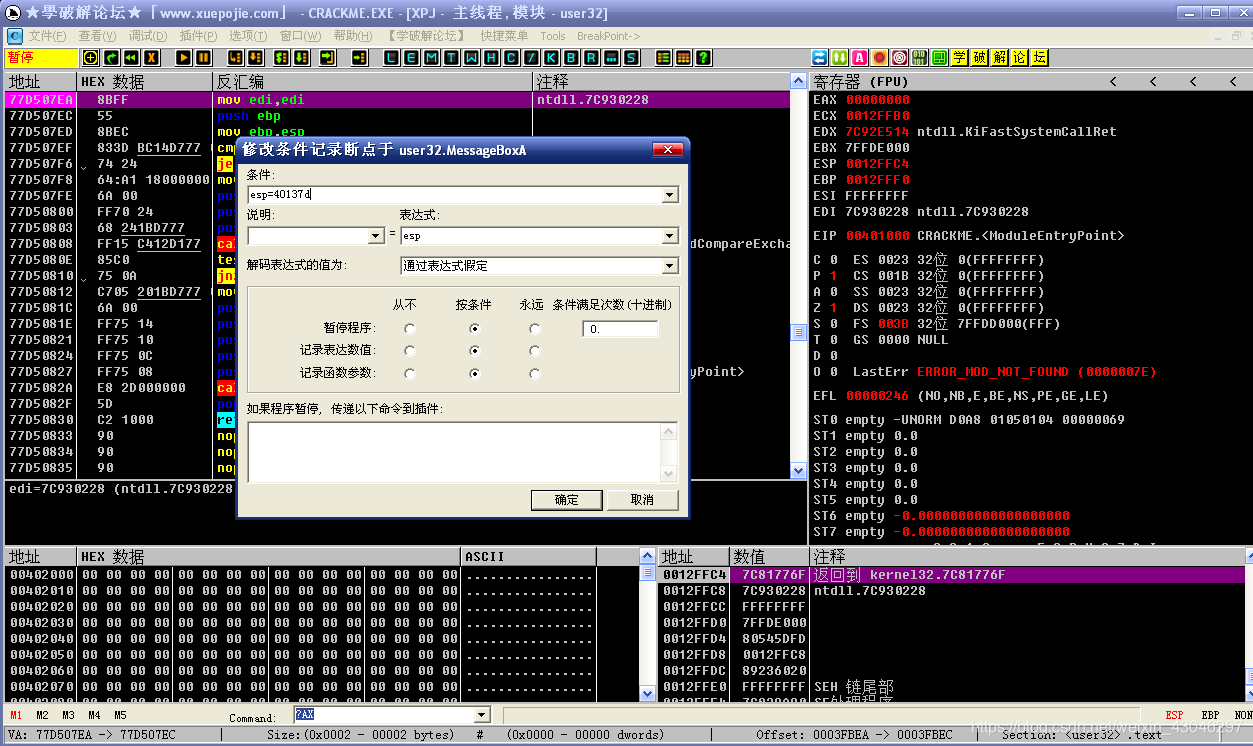Open CPU window with C icon
Screen dimensions: 1253x746
click(x=511, y=58)
